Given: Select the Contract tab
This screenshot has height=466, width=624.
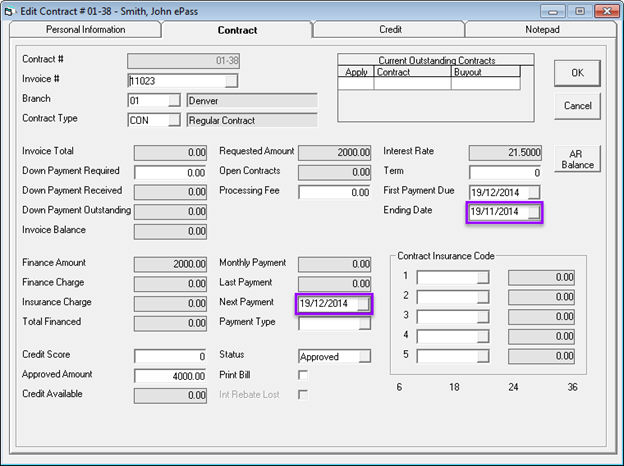Looking at the screenshot, I should point(237,30).
